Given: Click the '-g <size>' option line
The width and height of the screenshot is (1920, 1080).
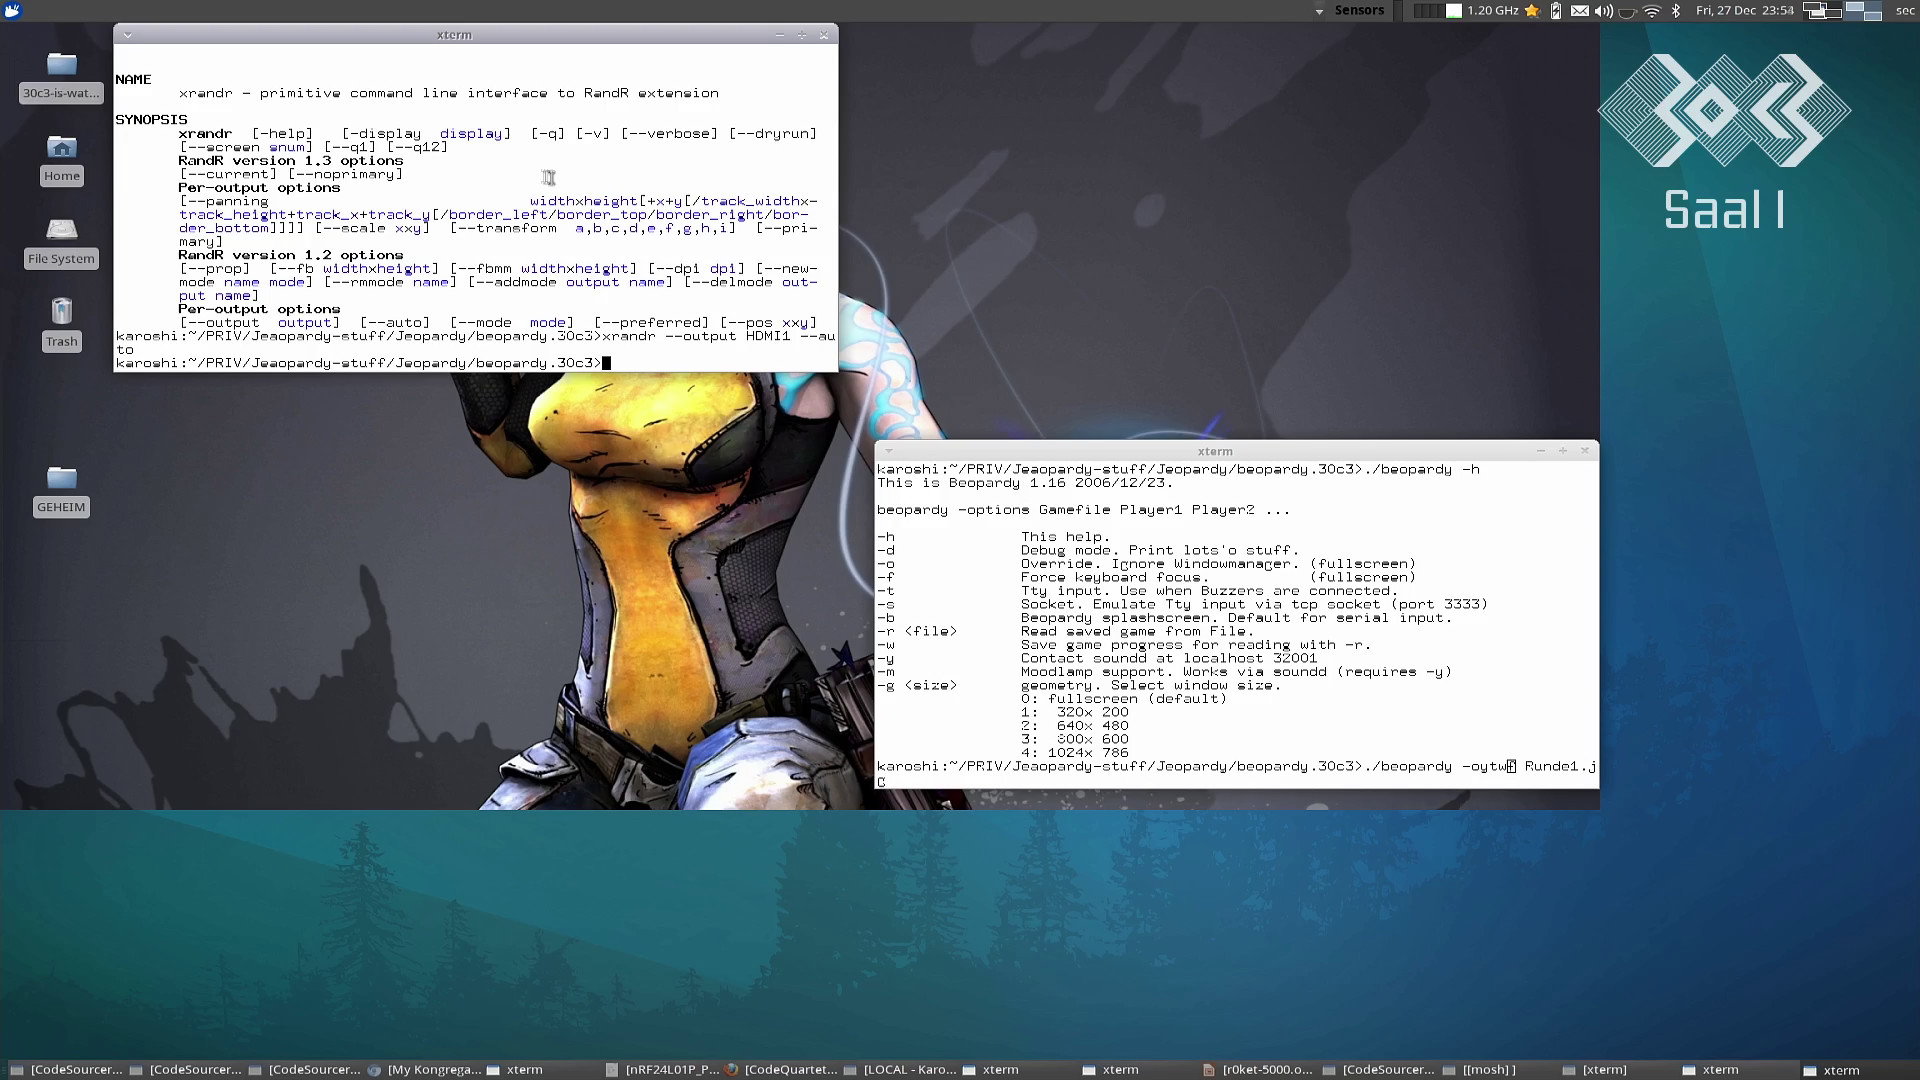Looking at the screenshot, I should click(x=1079, y=685).
